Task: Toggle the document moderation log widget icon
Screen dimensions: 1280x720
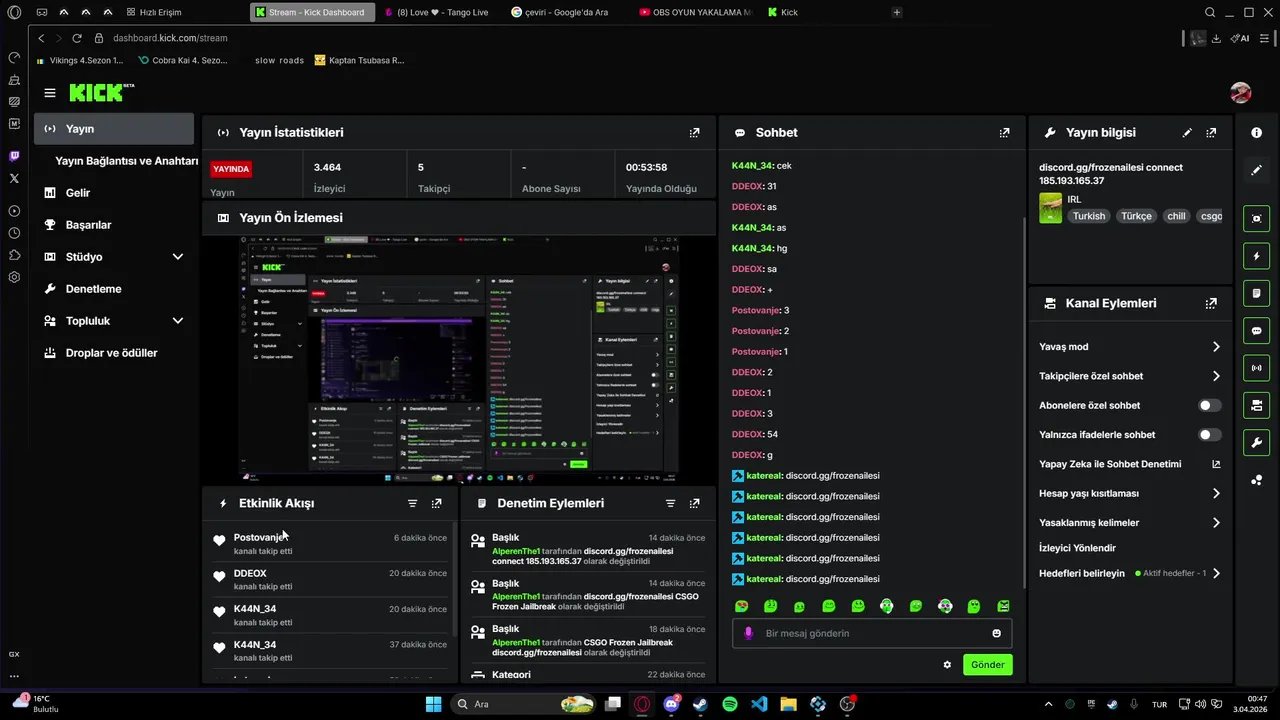Action: pyautogui.click(x=1256, y=293)
